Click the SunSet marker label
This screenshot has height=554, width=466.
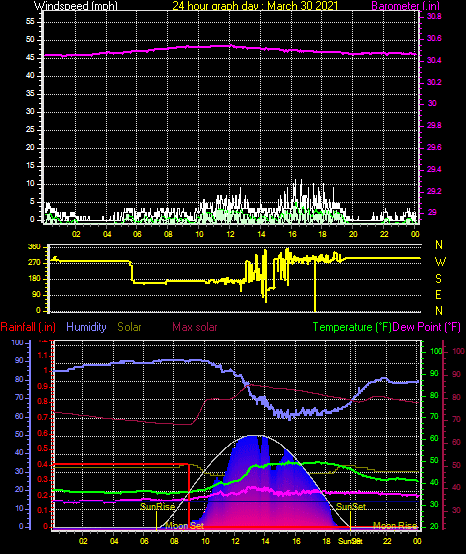(351, 507)
